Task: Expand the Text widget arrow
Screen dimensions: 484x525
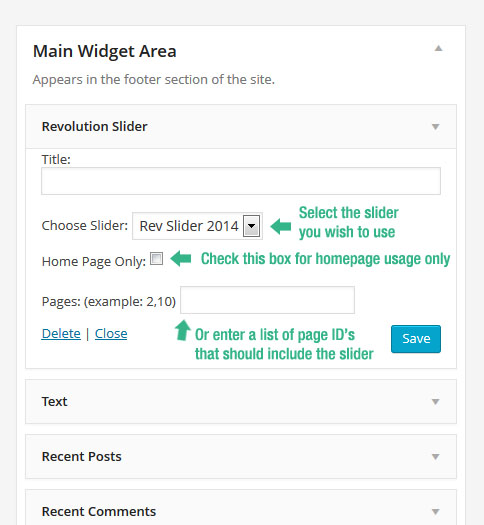Action: pyautogui.click(x=435, y=401)
